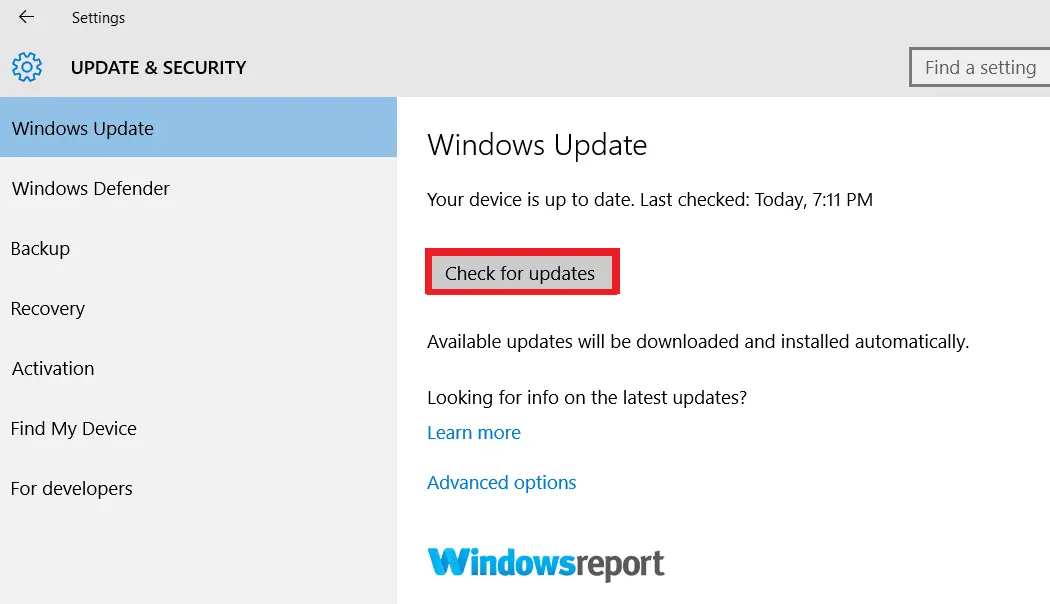Click the Settings window title text
Screen dimensions: 1050x604
(98, 18)
